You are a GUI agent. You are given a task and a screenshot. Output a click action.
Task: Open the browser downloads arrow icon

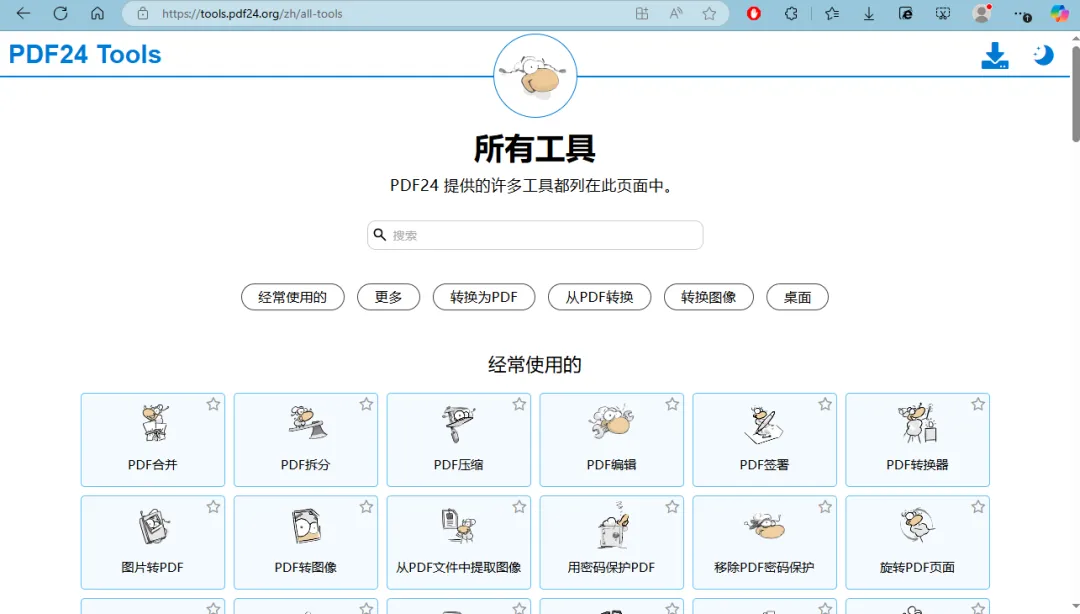click(869, 14)
